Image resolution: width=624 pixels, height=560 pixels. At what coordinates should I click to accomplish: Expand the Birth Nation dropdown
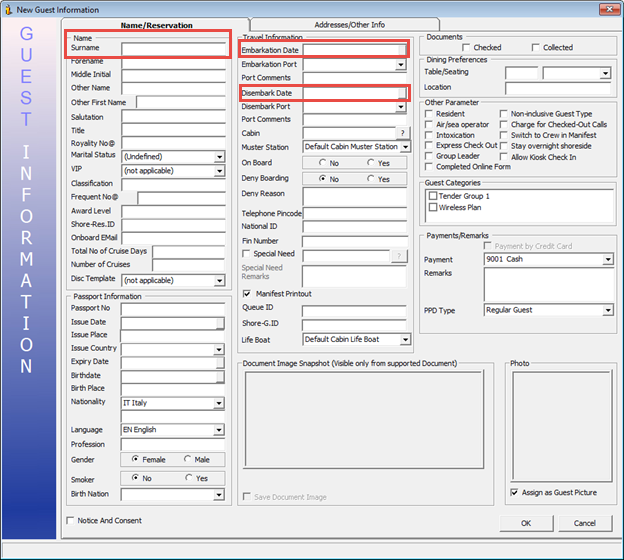coord(219,495)
